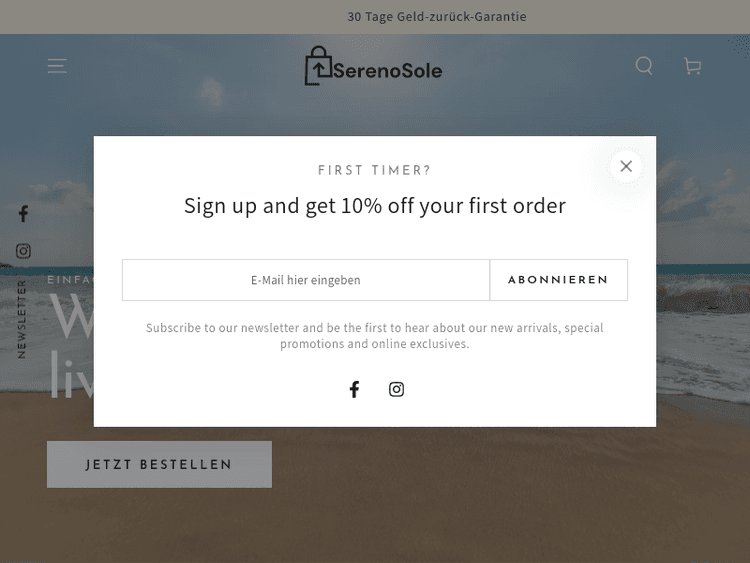Viewport: 750px width, 563px height.
Task: Click the newsletter description paragraph
Action: 375,335
